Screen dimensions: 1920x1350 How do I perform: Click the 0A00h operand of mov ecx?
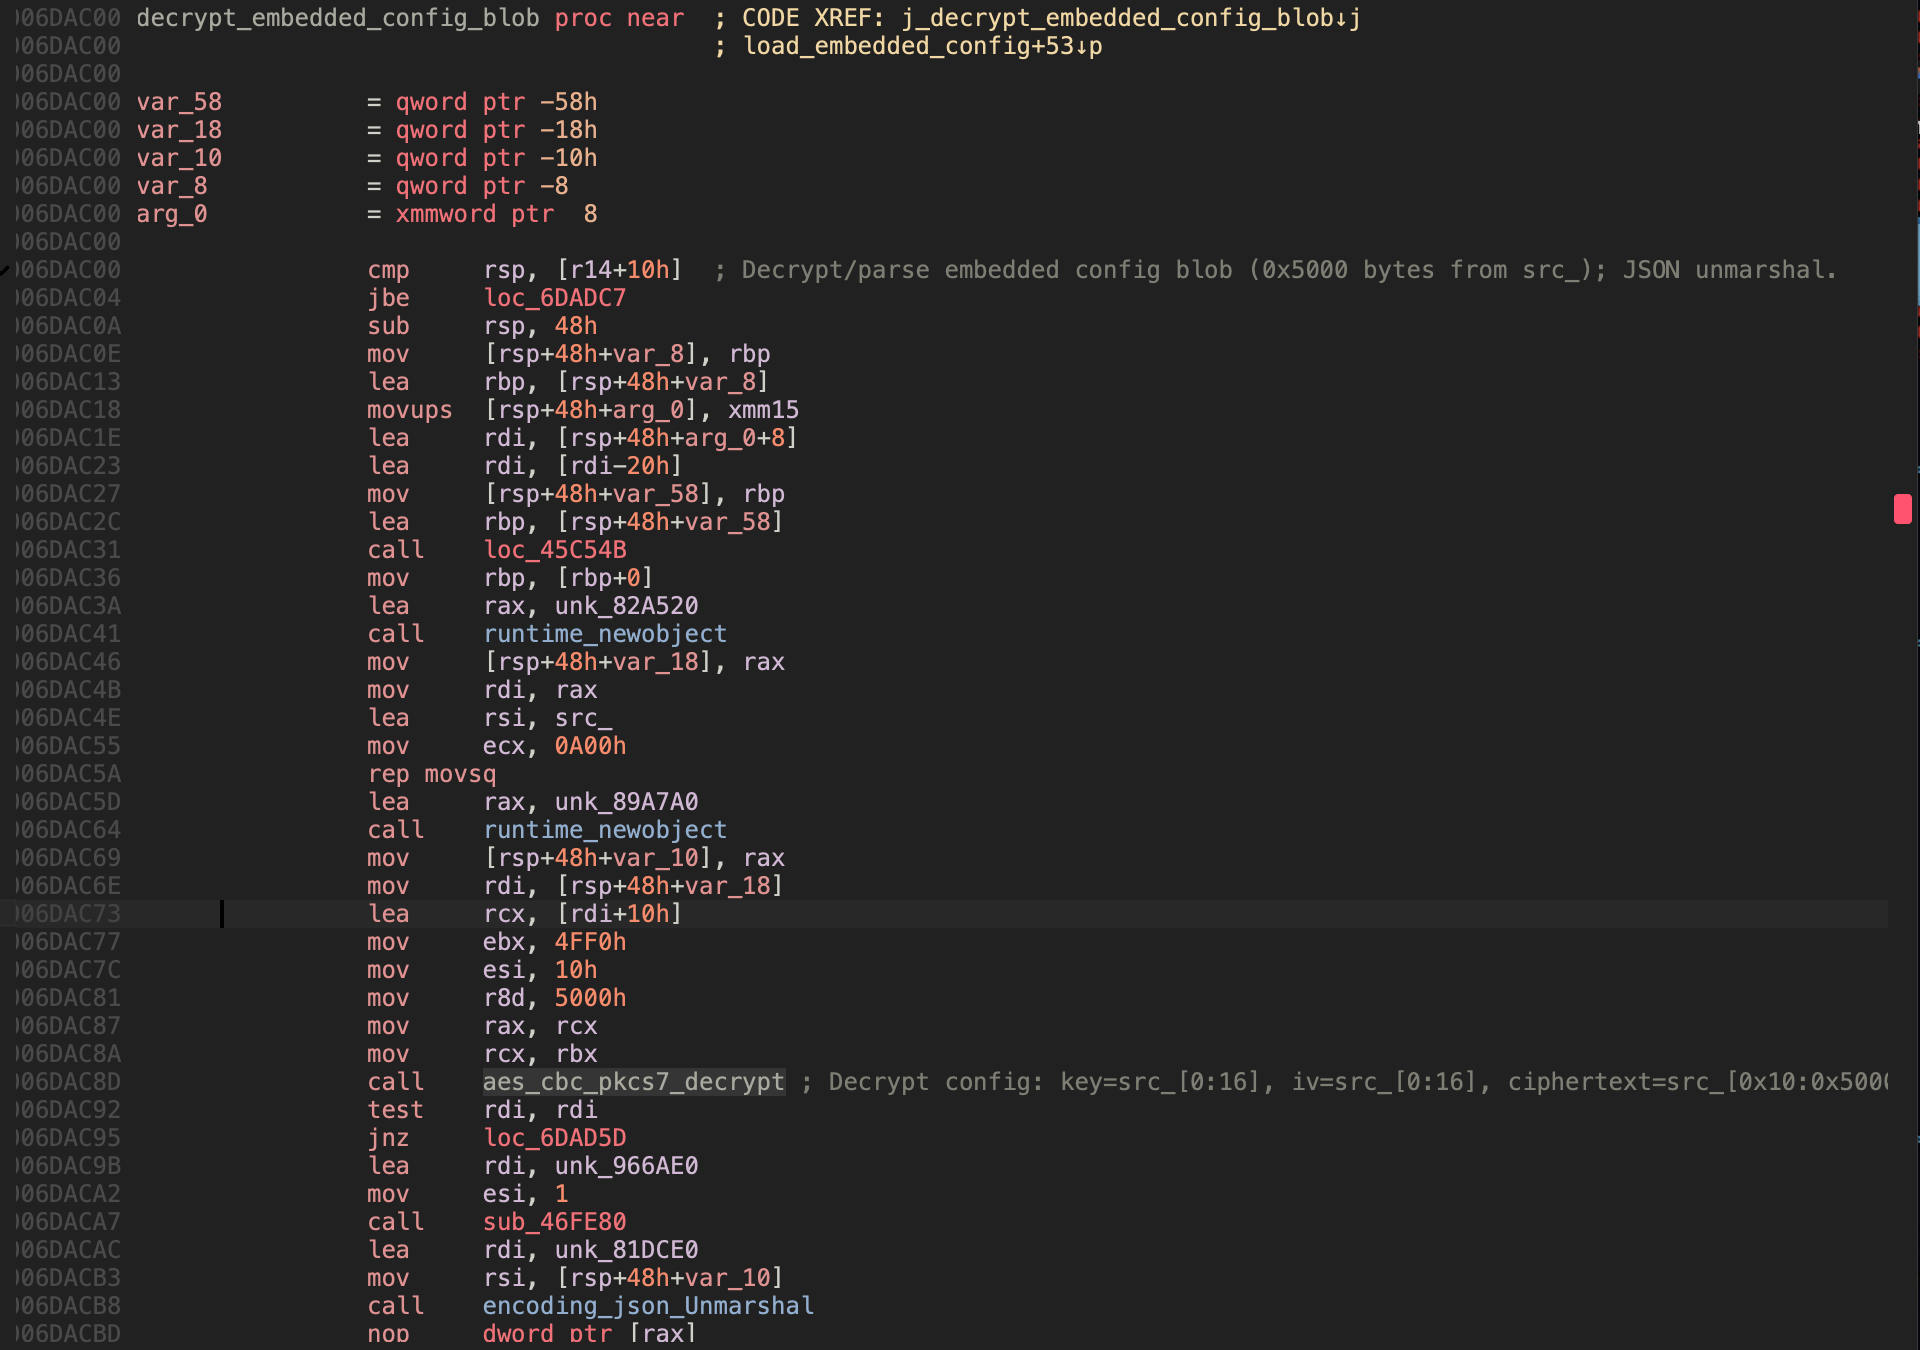(x=590, y=746)
